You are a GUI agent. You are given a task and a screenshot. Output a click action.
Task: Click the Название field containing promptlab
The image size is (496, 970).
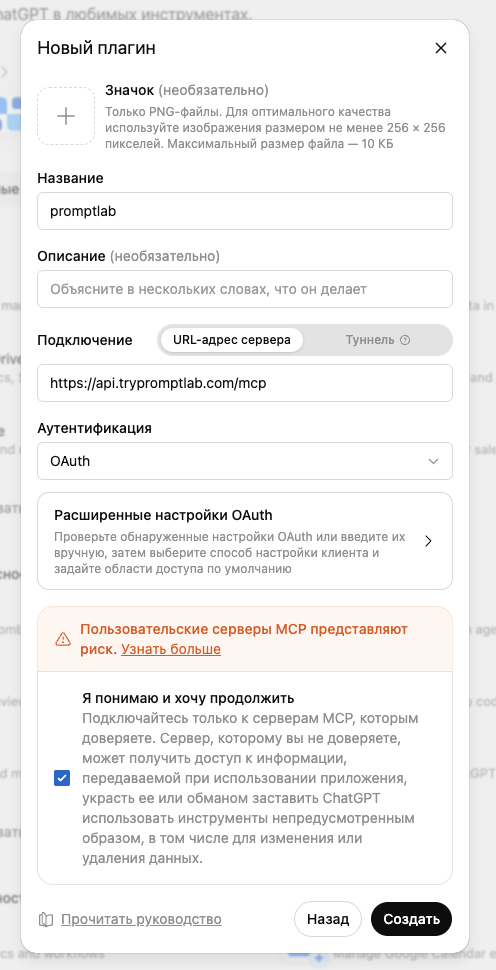(245, 211)
